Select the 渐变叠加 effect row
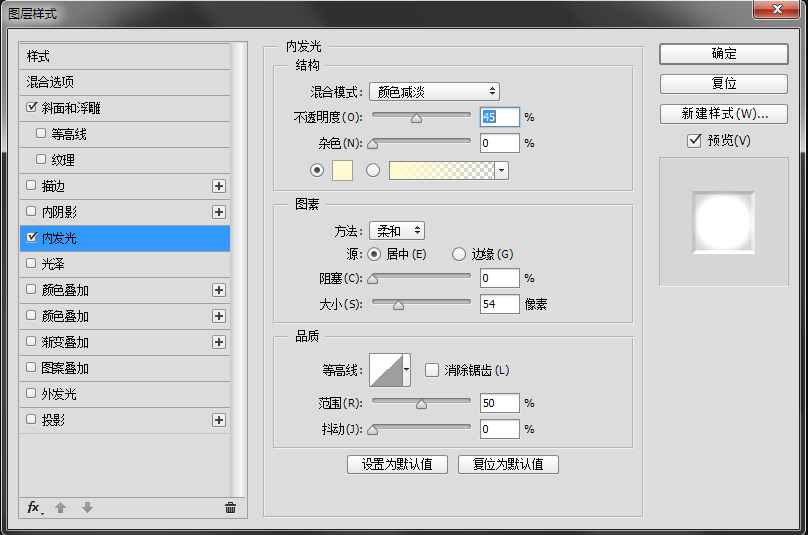Screen dimensions: 808x535 pyautogui.click(x=125, y=342)
